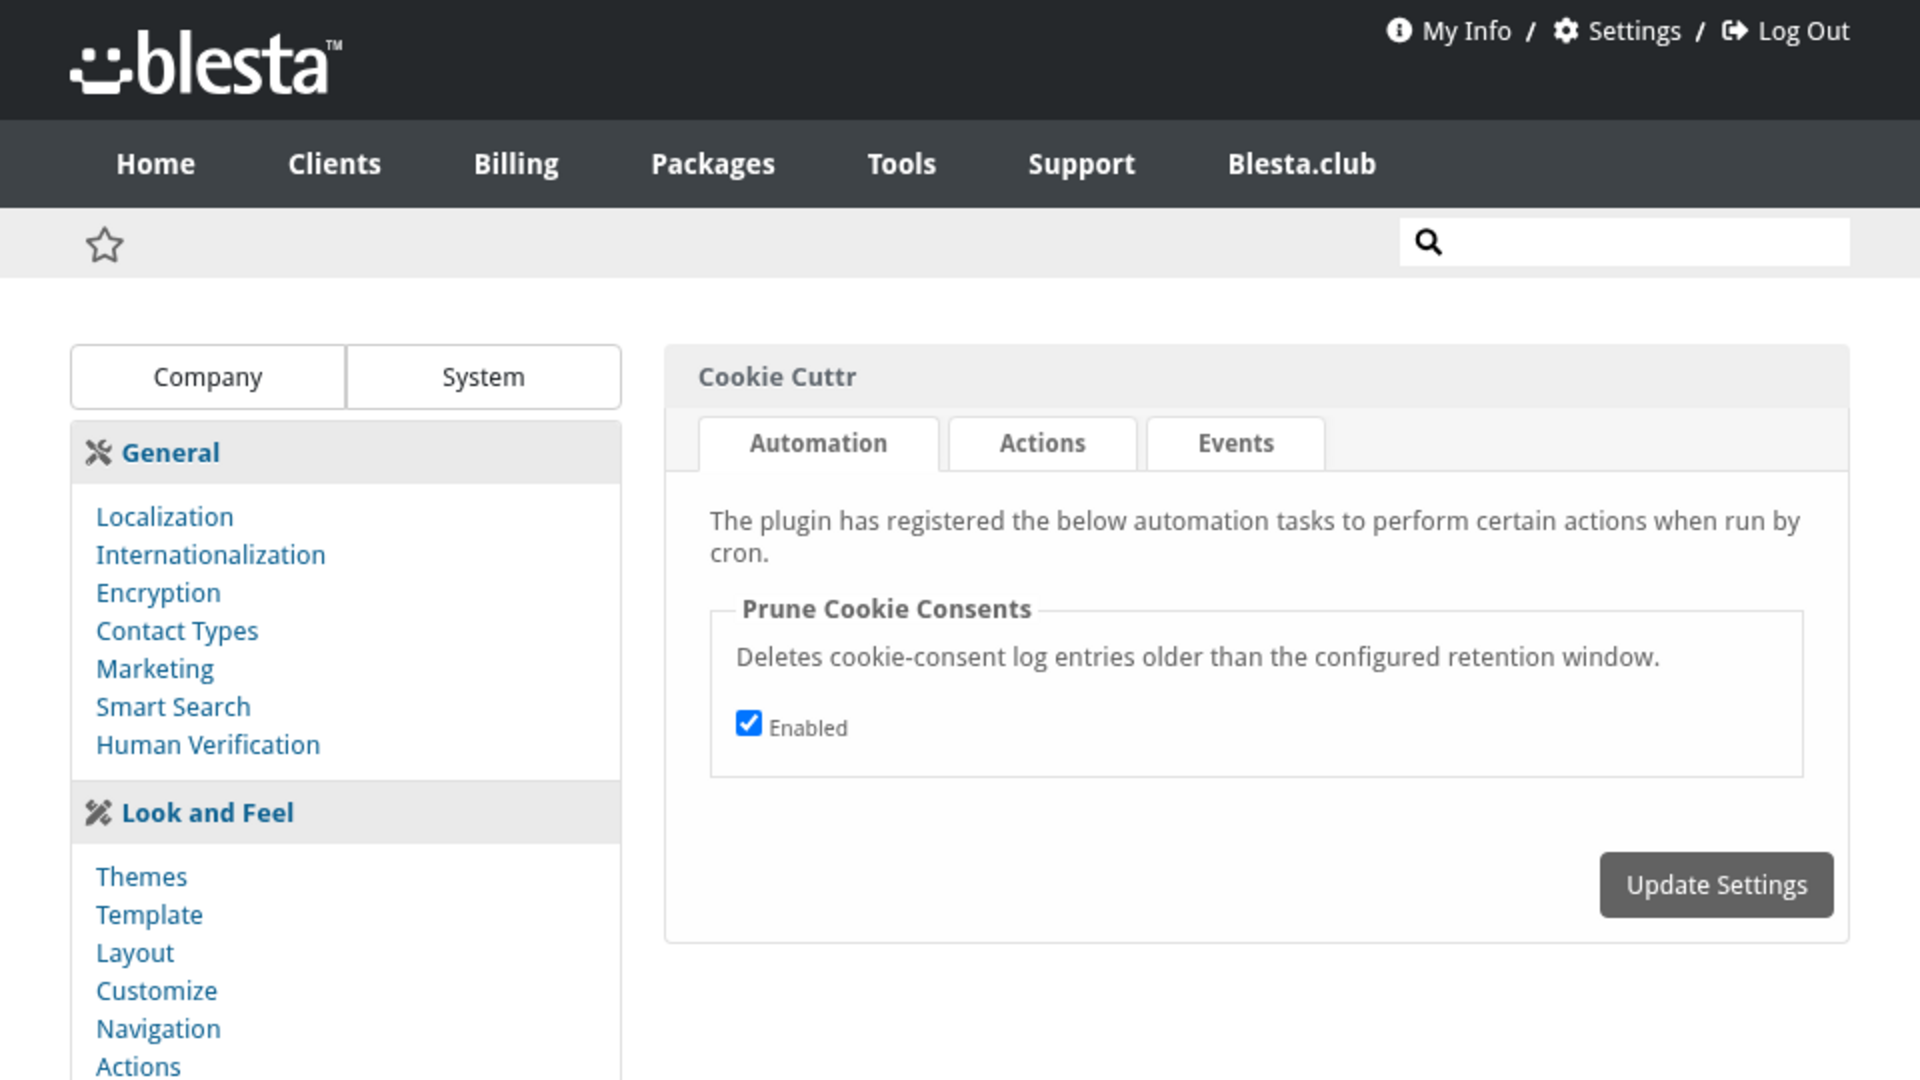Open Themes settings
This screenshot has height=1080, width=1920.
pos(142,877)
